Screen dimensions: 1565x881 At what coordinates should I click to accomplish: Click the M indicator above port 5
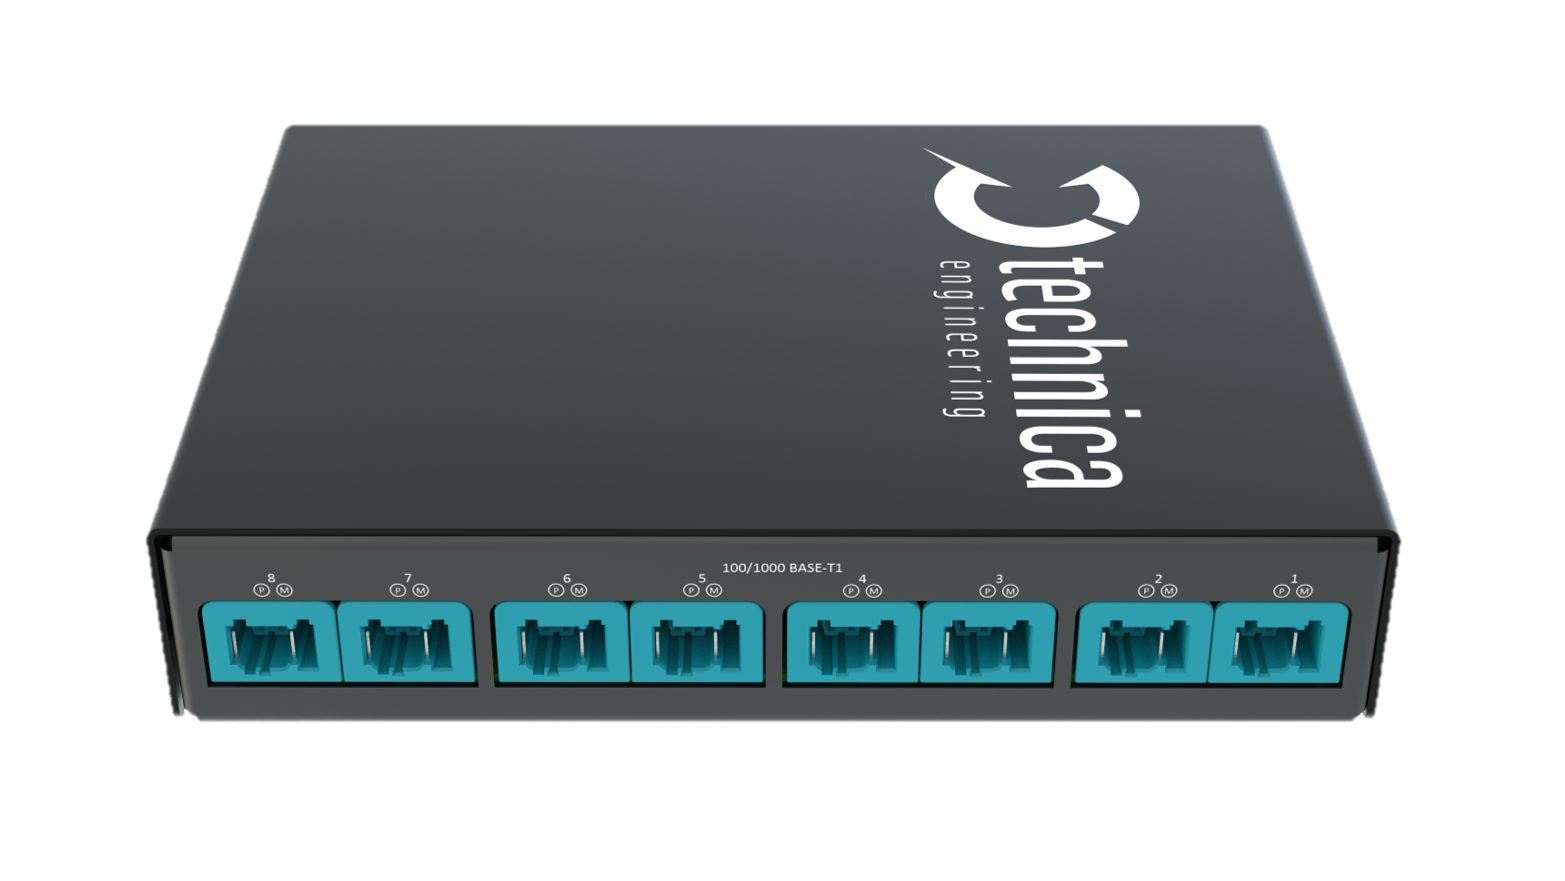[x=714, y=590]
